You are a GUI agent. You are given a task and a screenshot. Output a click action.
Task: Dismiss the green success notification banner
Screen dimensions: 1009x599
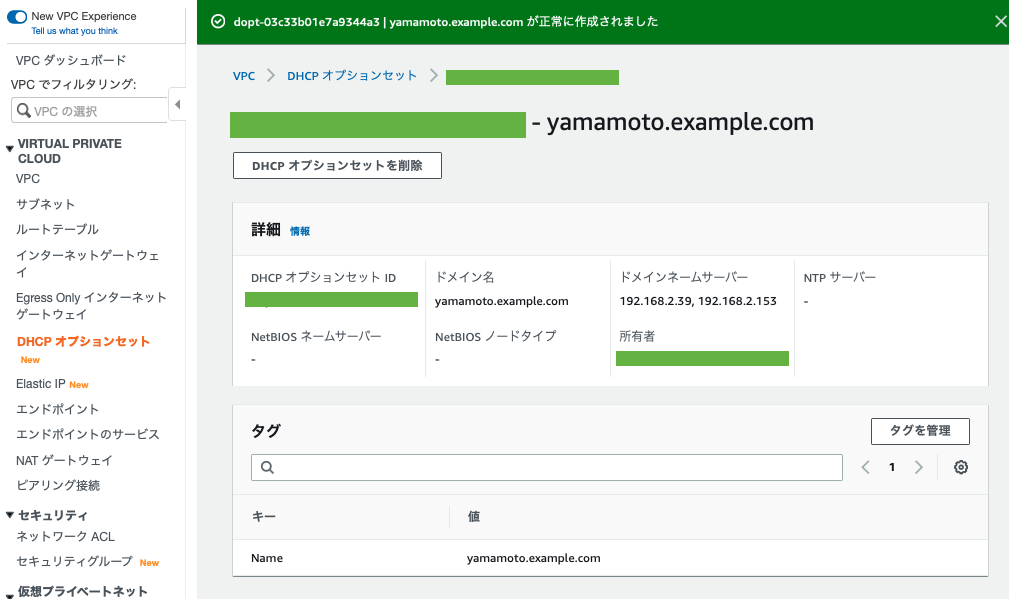tap(1001, 21)
